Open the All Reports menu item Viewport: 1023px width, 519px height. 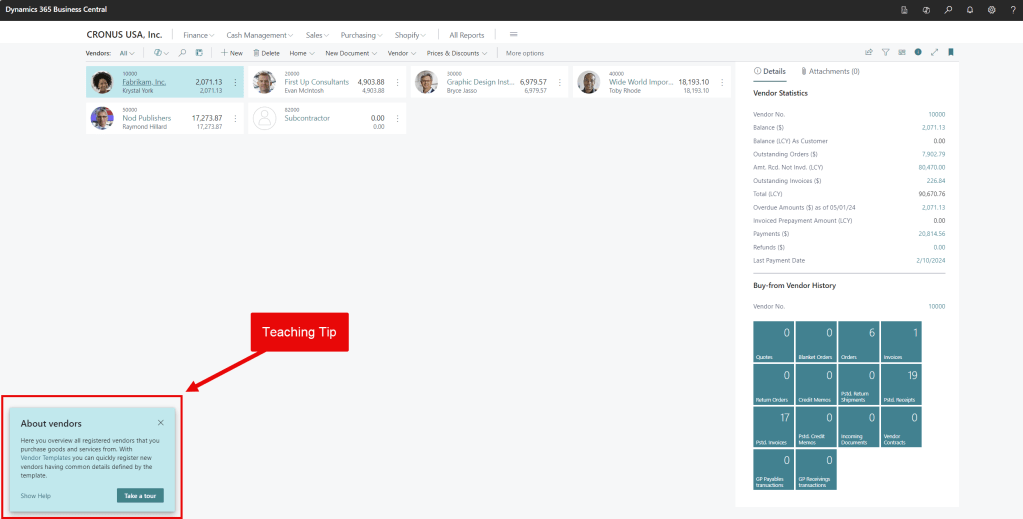[x=466, y=35]
